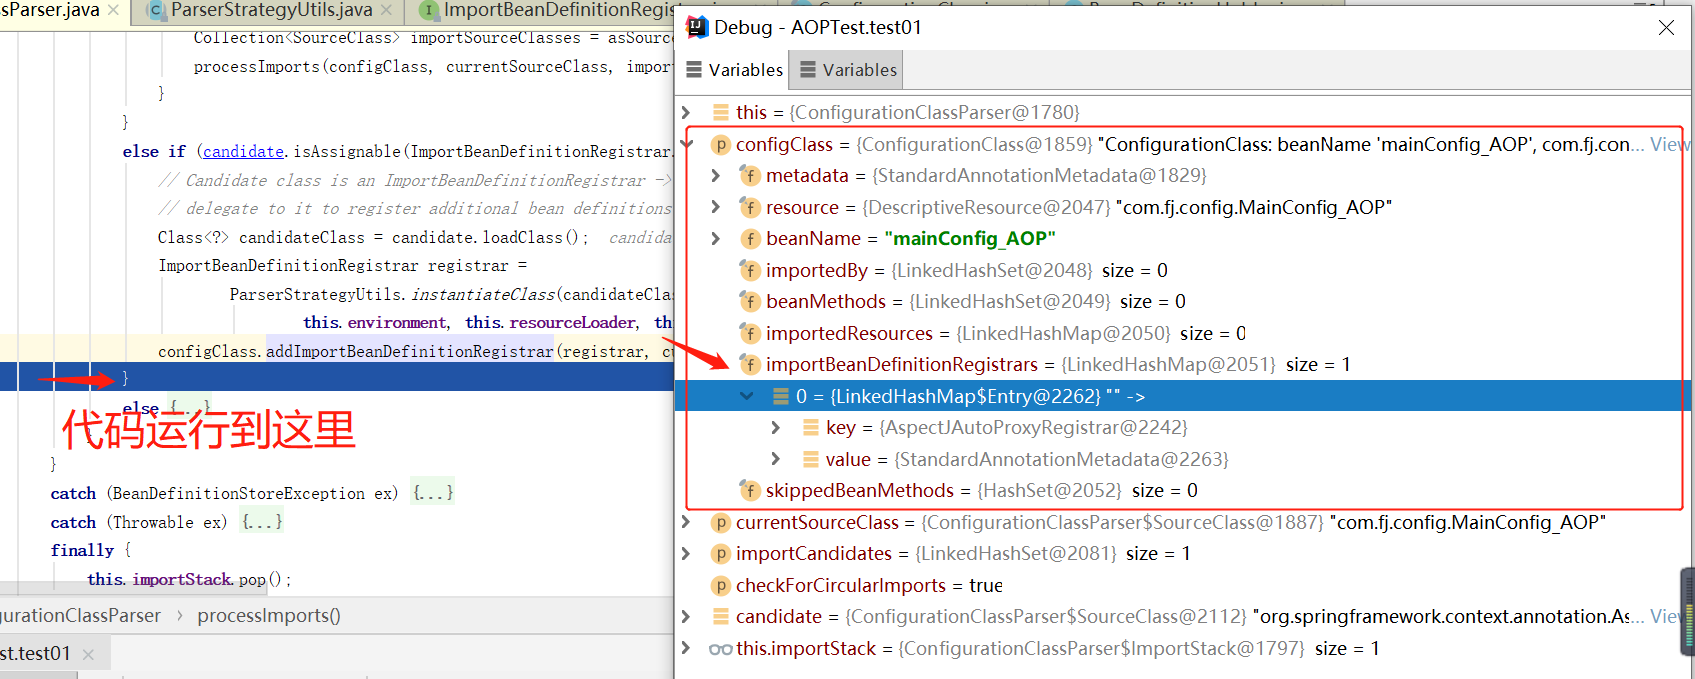Select the beanMethods LinkedHashSet@2049 row

[1184, 301]
